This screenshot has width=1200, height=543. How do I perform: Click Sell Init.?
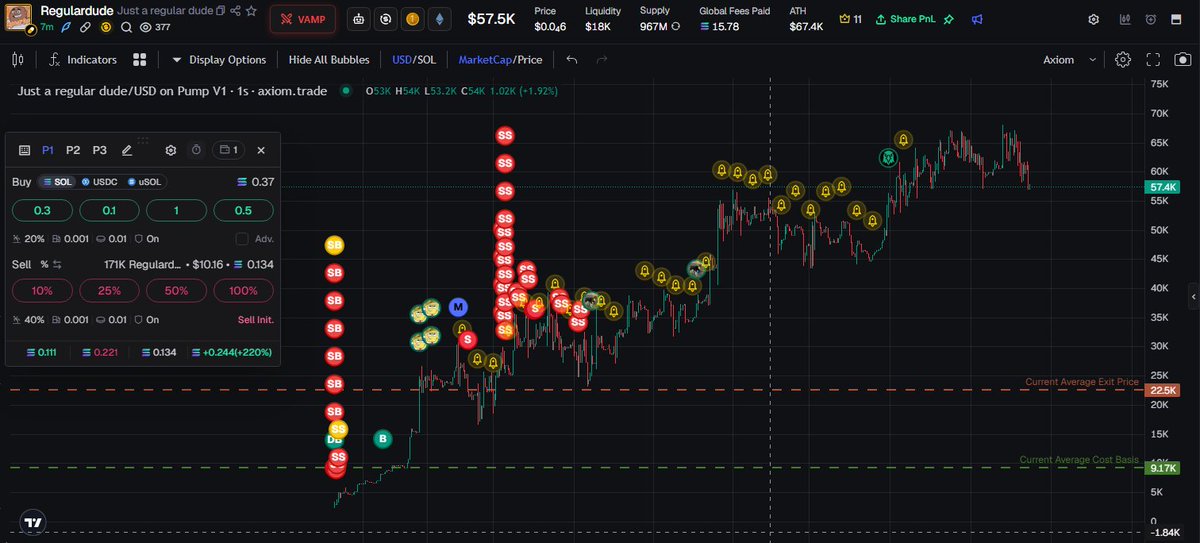(256, 320)
